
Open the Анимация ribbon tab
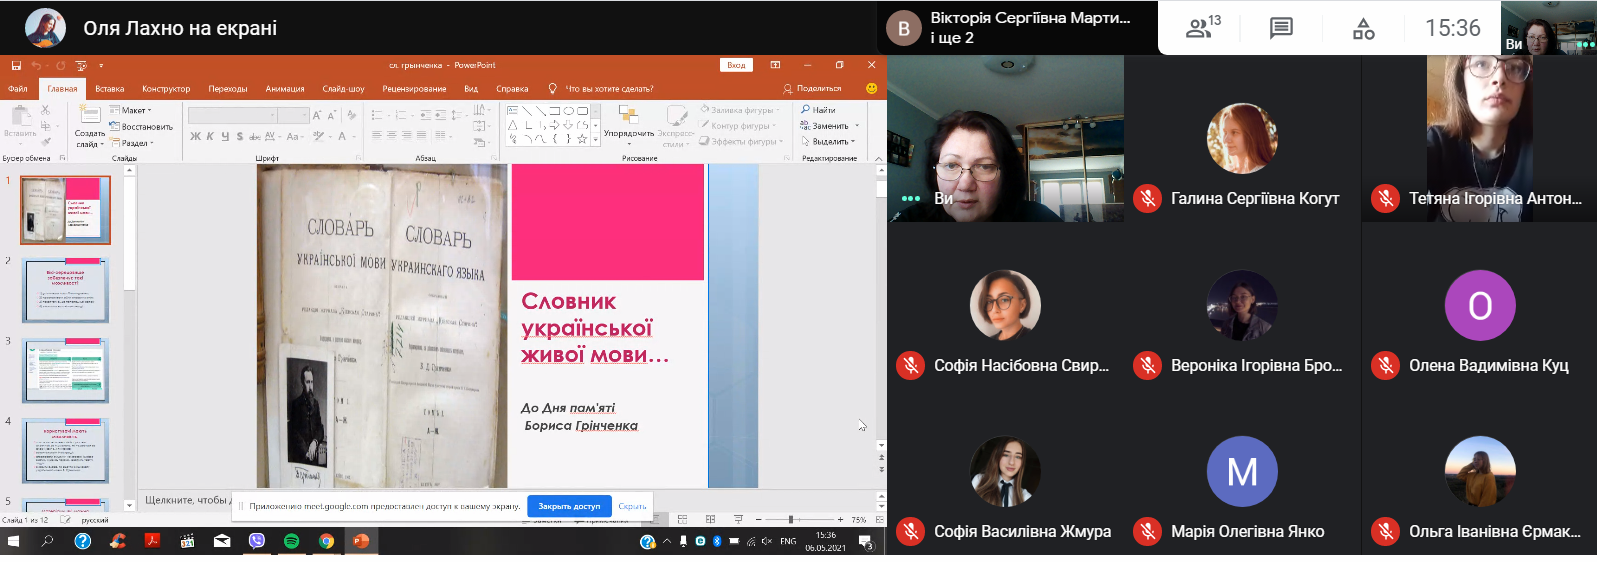coord(285,89)
